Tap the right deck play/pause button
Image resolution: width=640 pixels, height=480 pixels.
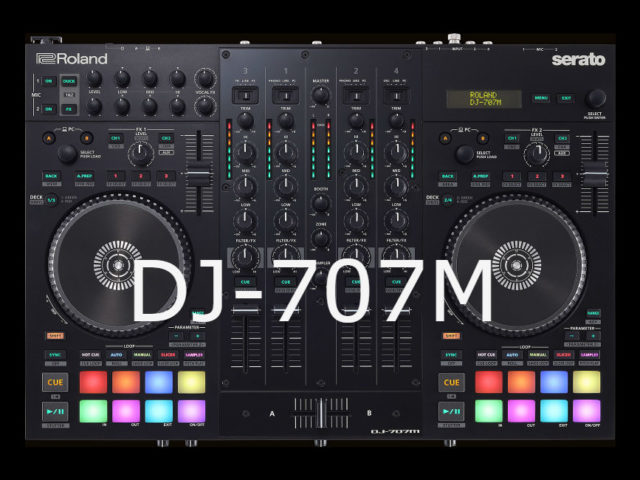click(x=451, y=411)
